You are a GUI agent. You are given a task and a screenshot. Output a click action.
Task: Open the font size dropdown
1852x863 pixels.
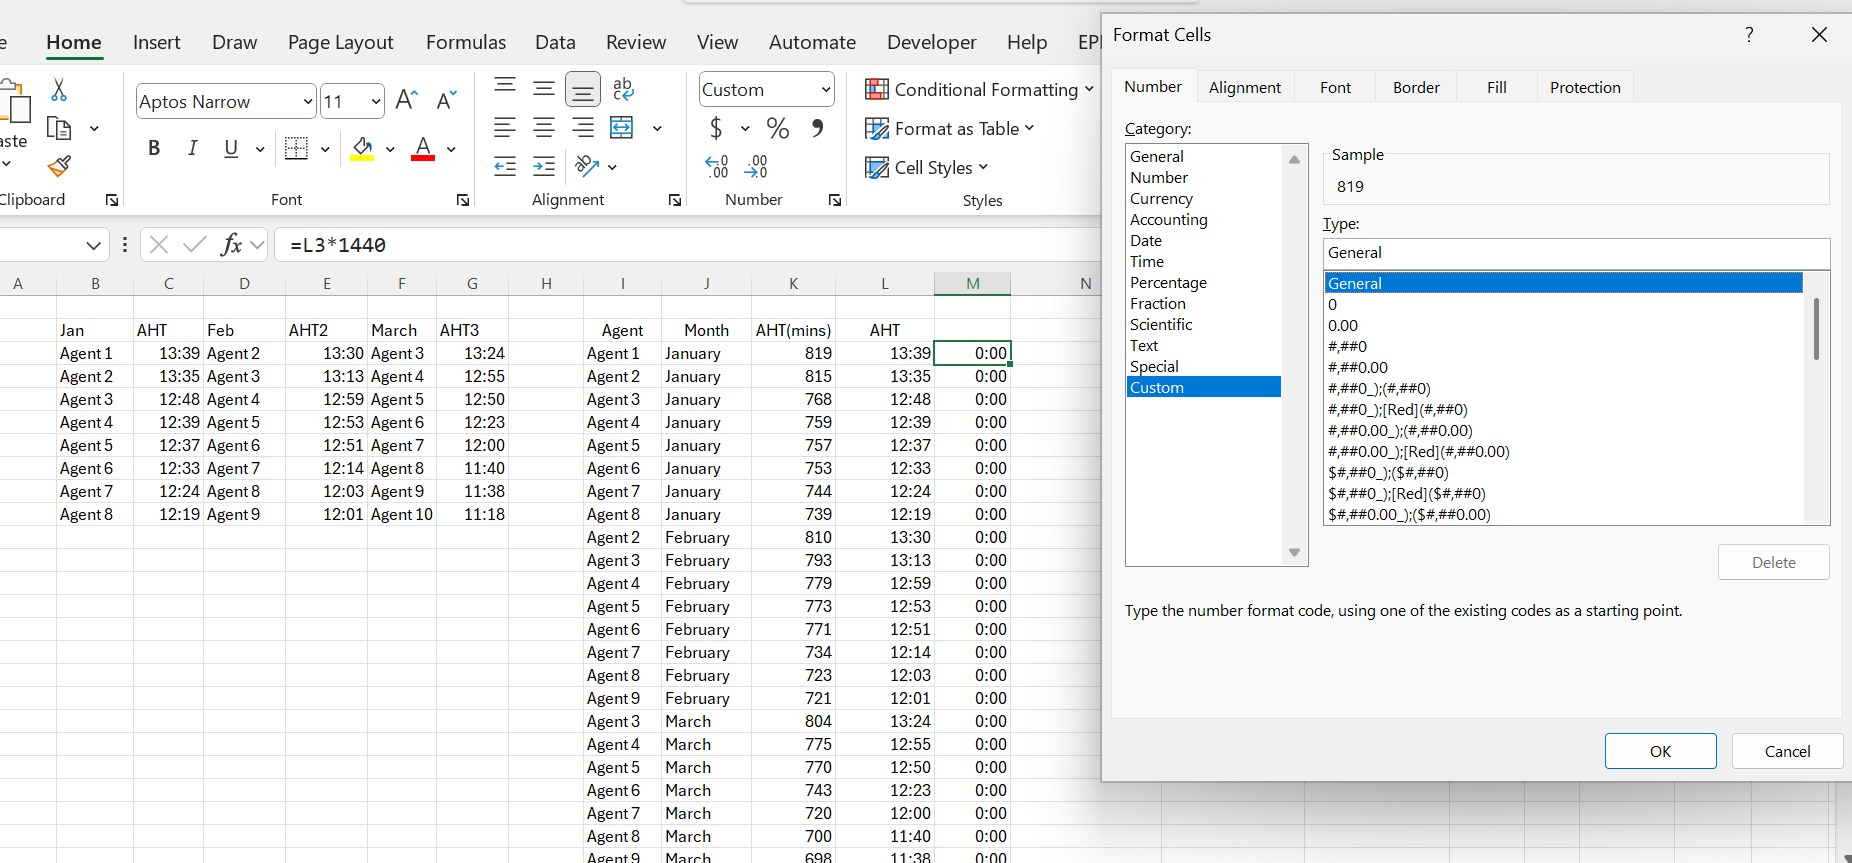375,101
